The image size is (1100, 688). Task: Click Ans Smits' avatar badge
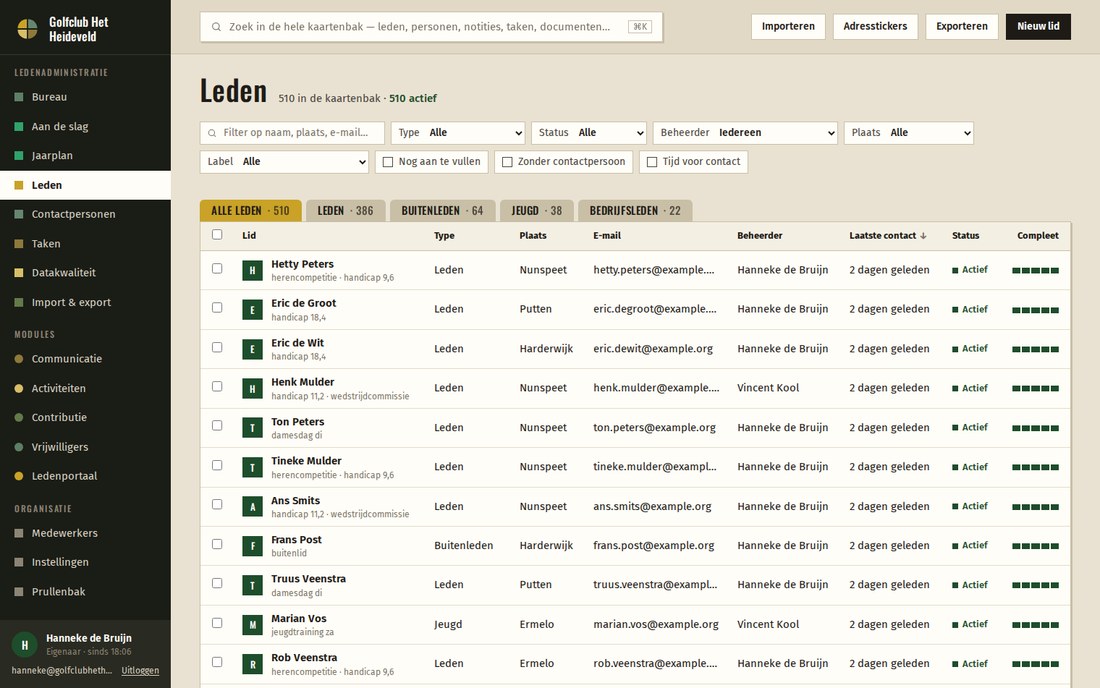[x=253, y=506]
